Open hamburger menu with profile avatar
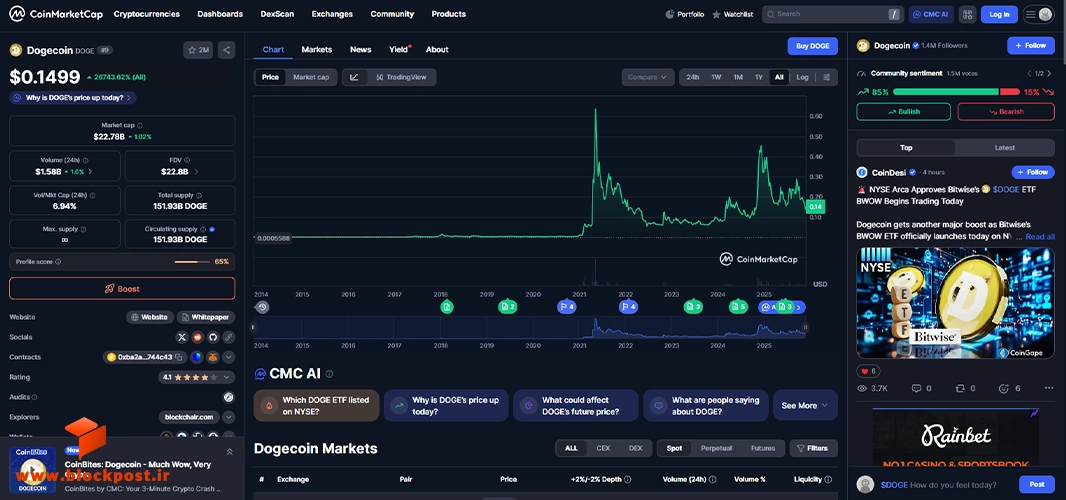The image size is (1066, 500). tap(1039, 14)
